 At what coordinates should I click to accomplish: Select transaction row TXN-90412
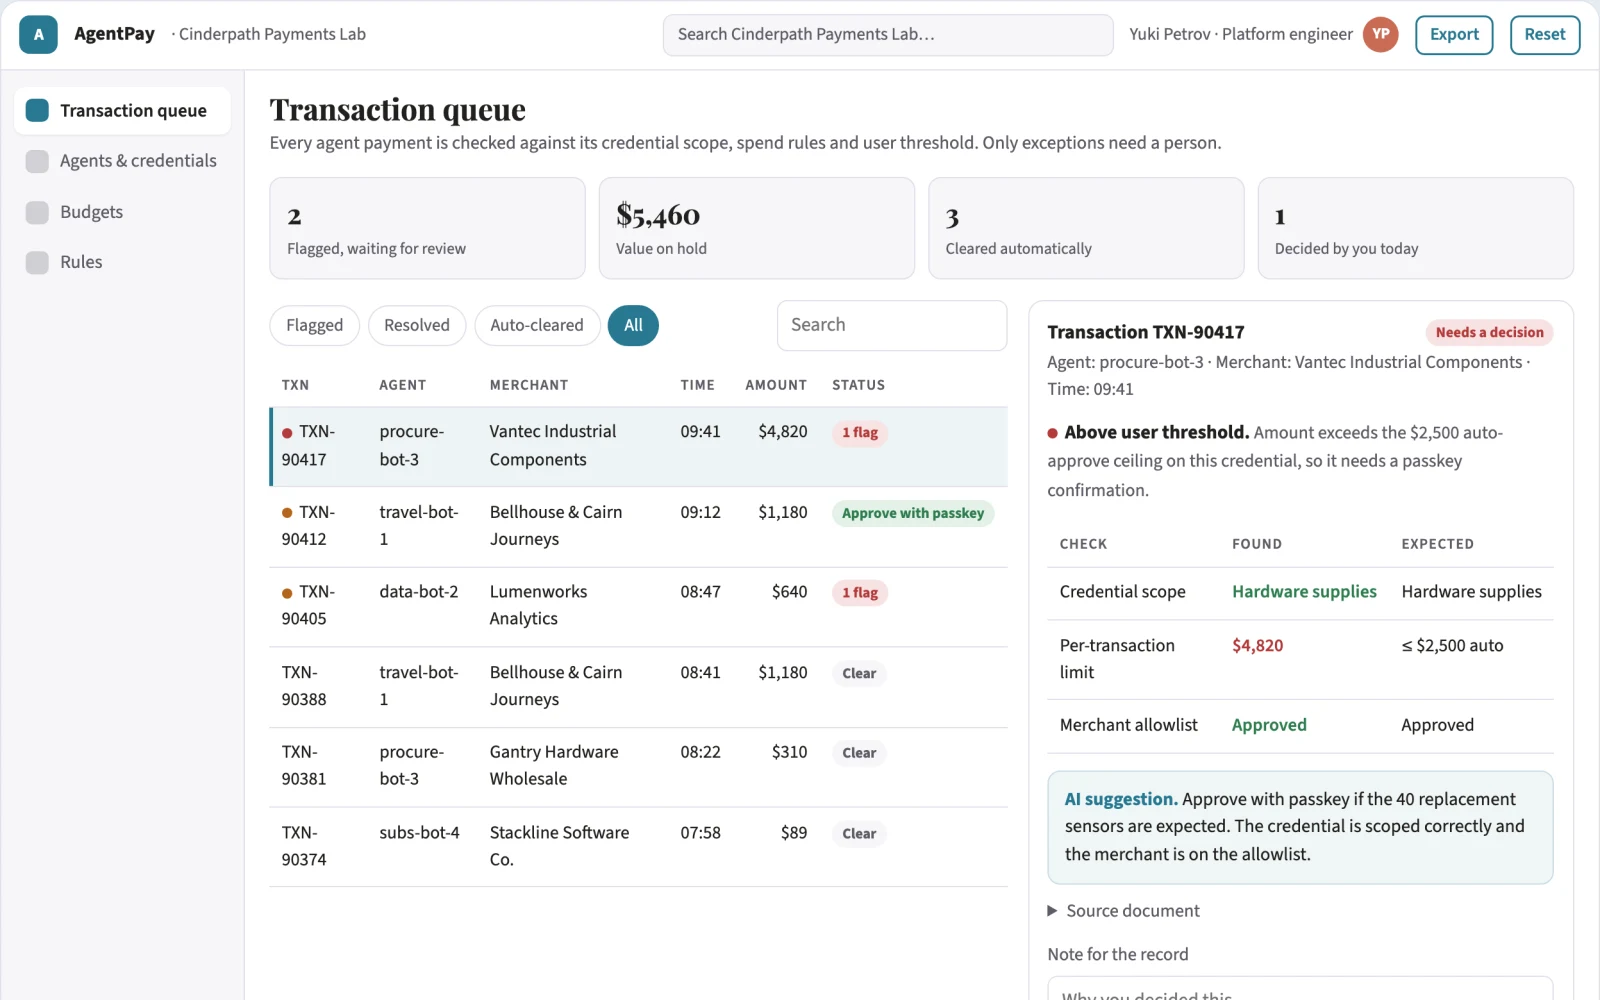click(638, 526)
